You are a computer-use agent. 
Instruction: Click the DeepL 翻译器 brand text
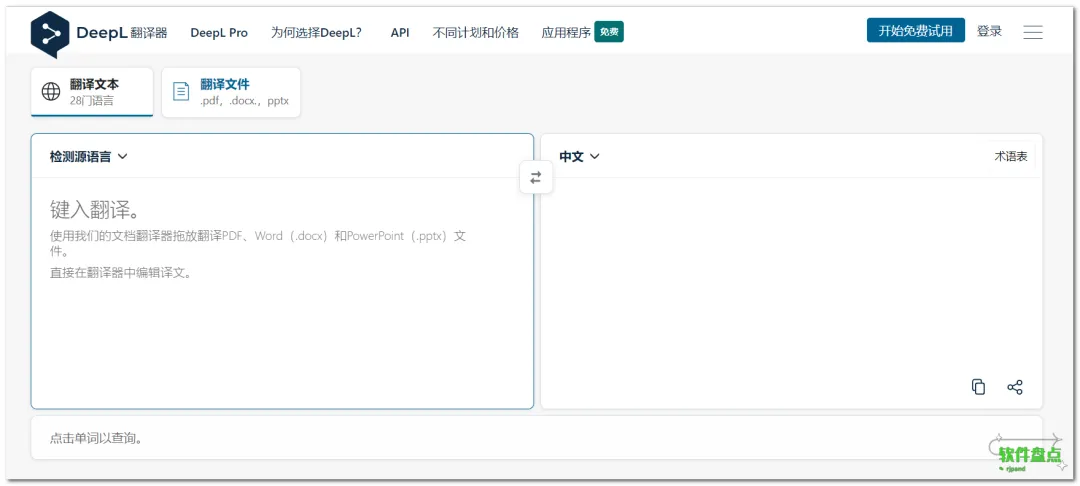[122, 32]
